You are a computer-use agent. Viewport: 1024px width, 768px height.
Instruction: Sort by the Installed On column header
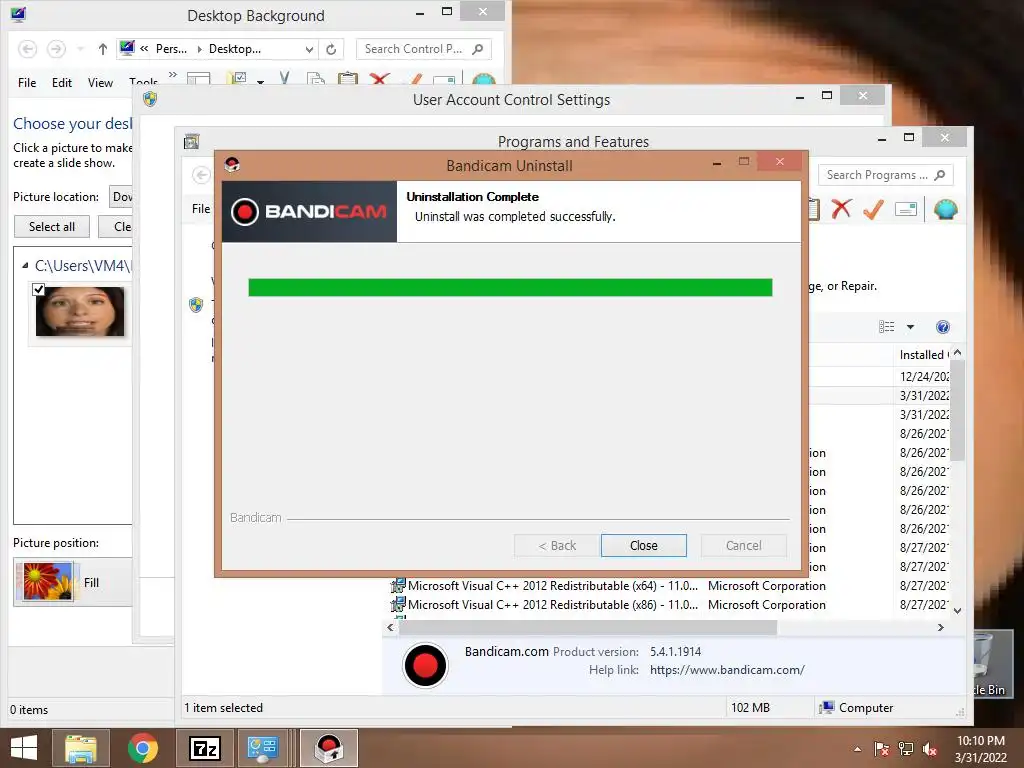click(x=922, y=355)
